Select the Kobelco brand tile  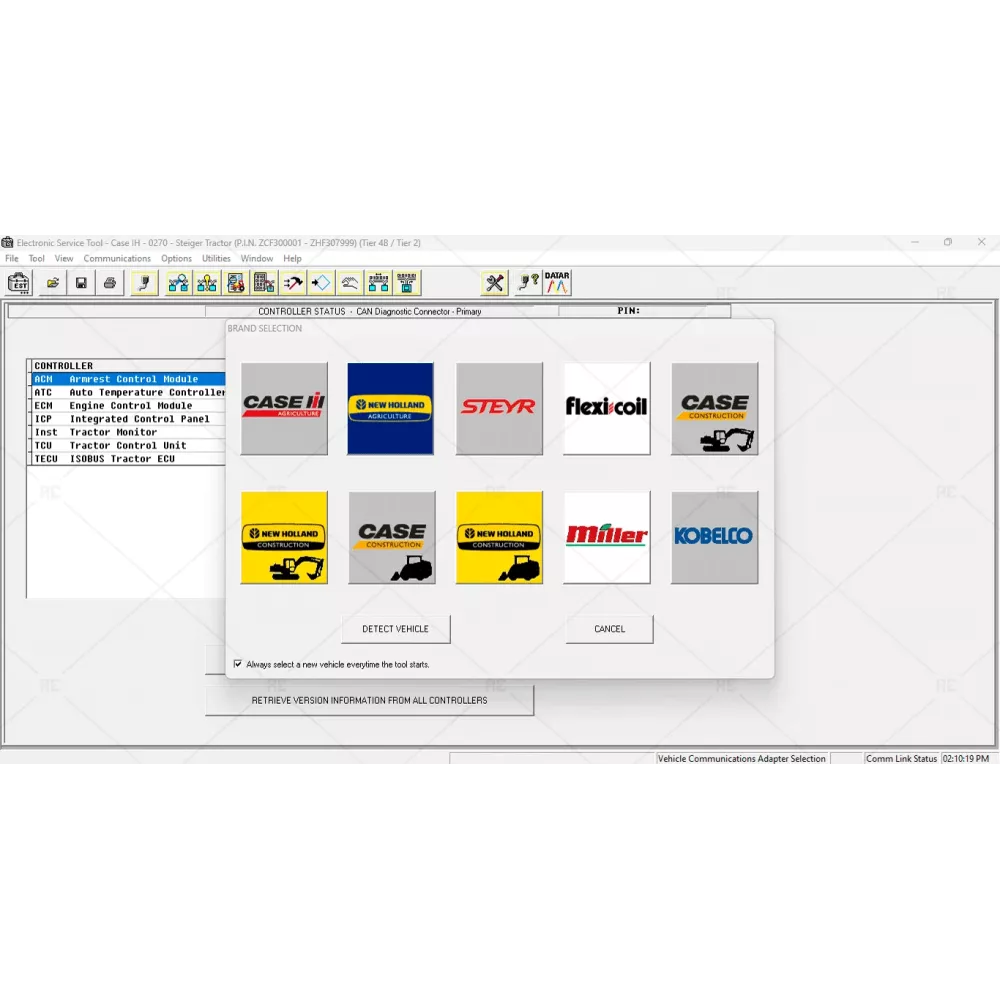[x=714, y=537]
